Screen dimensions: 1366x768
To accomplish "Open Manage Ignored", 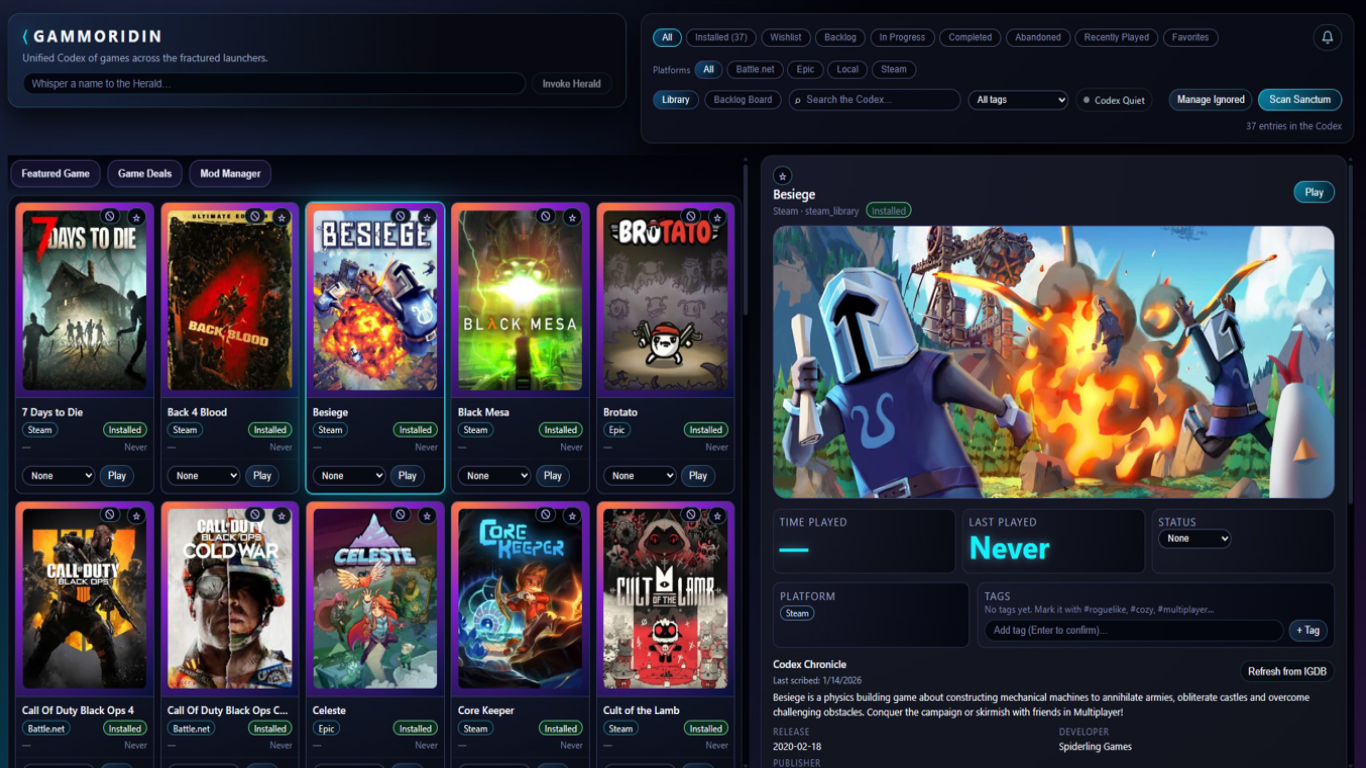I will click(x=1211, y=100).
